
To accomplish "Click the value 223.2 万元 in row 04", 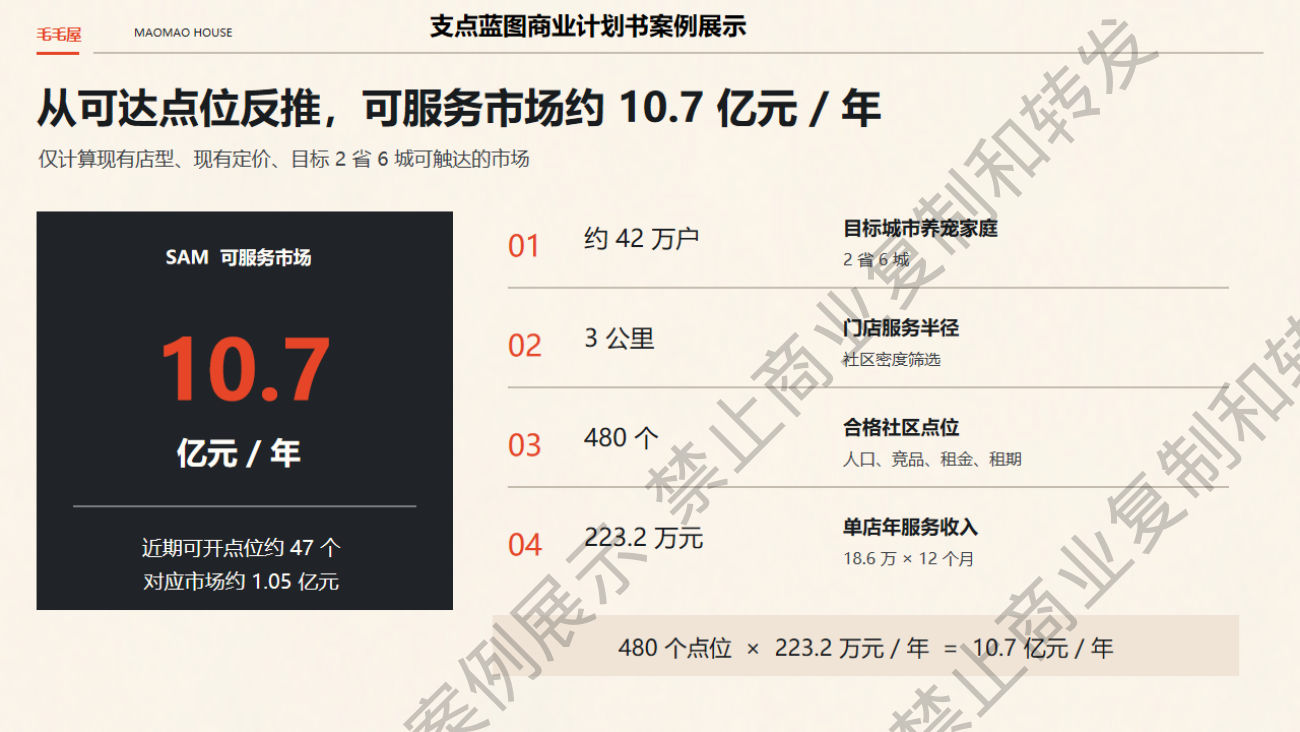I will (644, 538).
